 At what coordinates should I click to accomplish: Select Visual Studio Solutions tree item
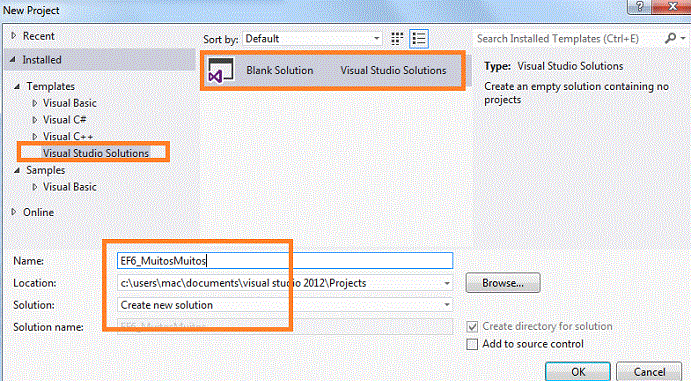pyautogui.click(x=96, y=153)
